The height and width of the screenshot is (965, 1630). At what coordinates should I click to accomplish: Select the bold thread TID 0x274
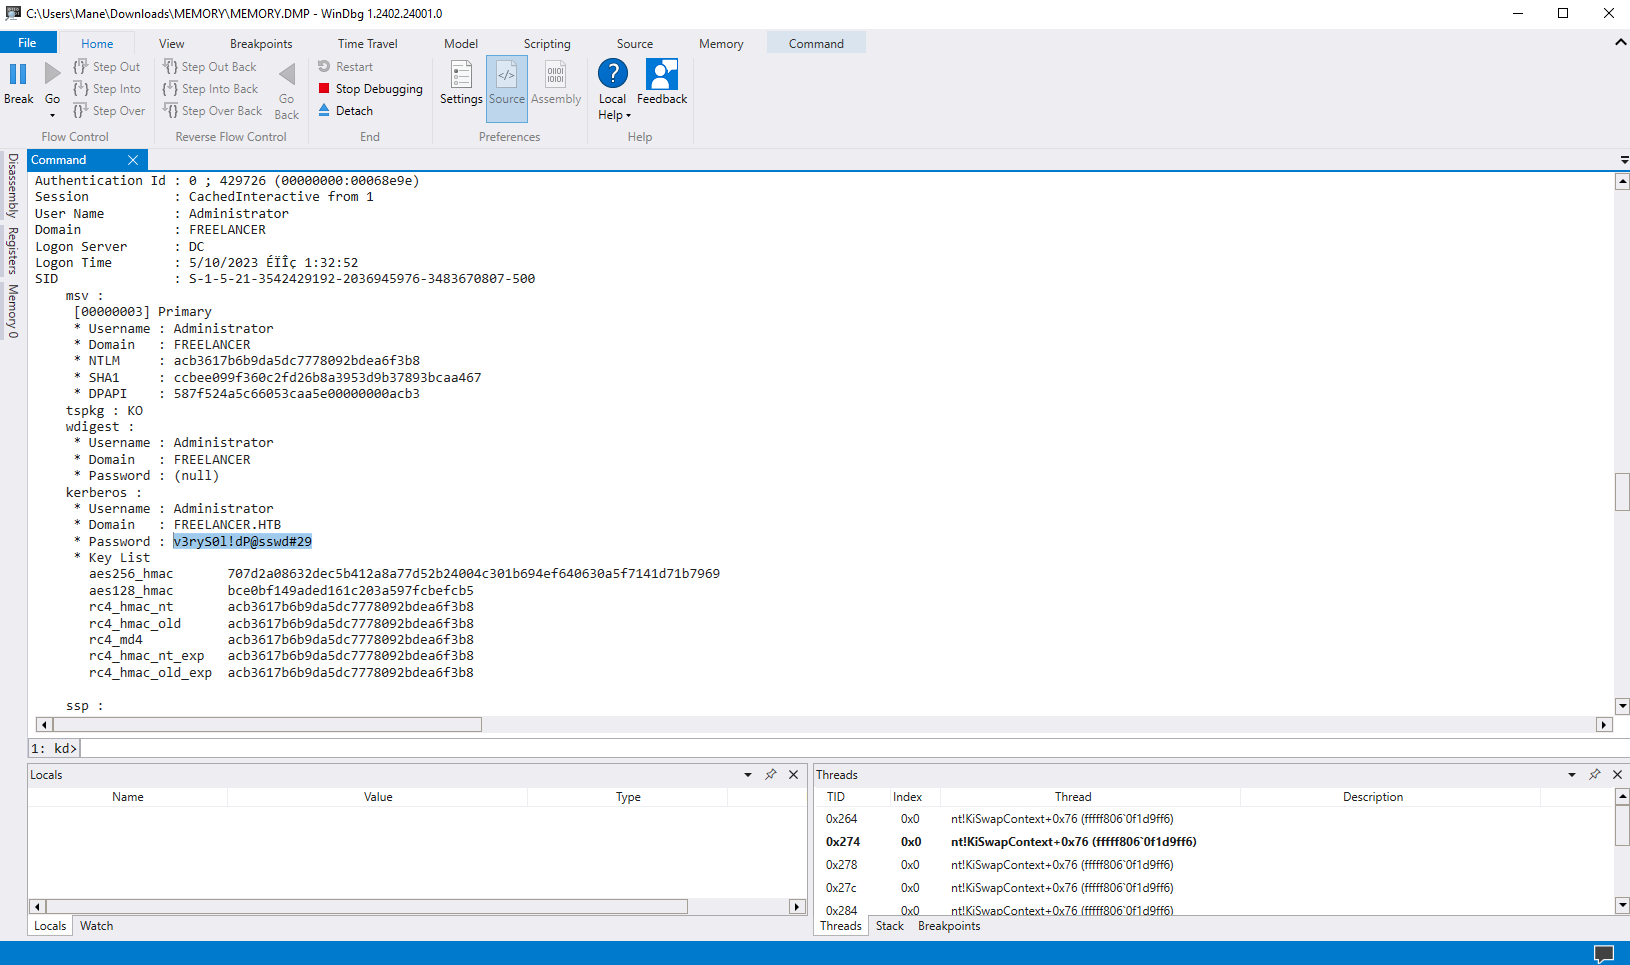(x=1214, y=842)
